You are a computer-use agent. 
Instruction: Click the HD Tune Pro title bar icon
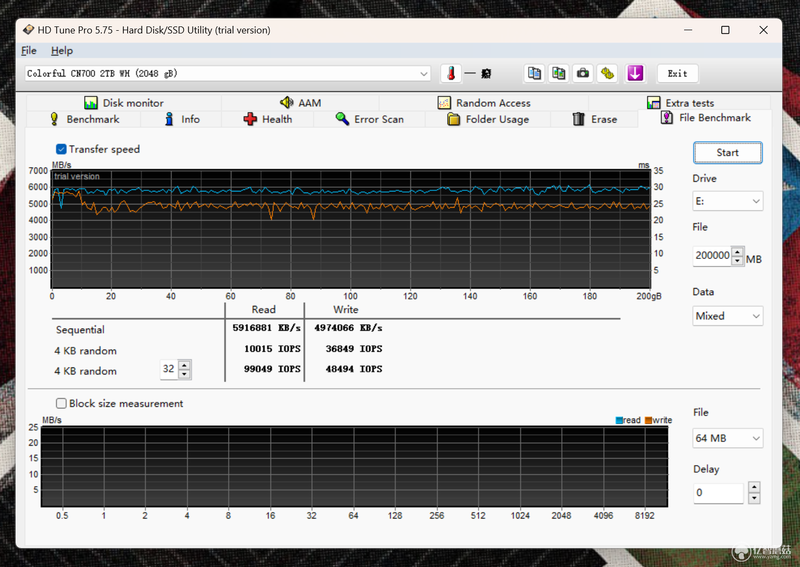tap(29, 30)
